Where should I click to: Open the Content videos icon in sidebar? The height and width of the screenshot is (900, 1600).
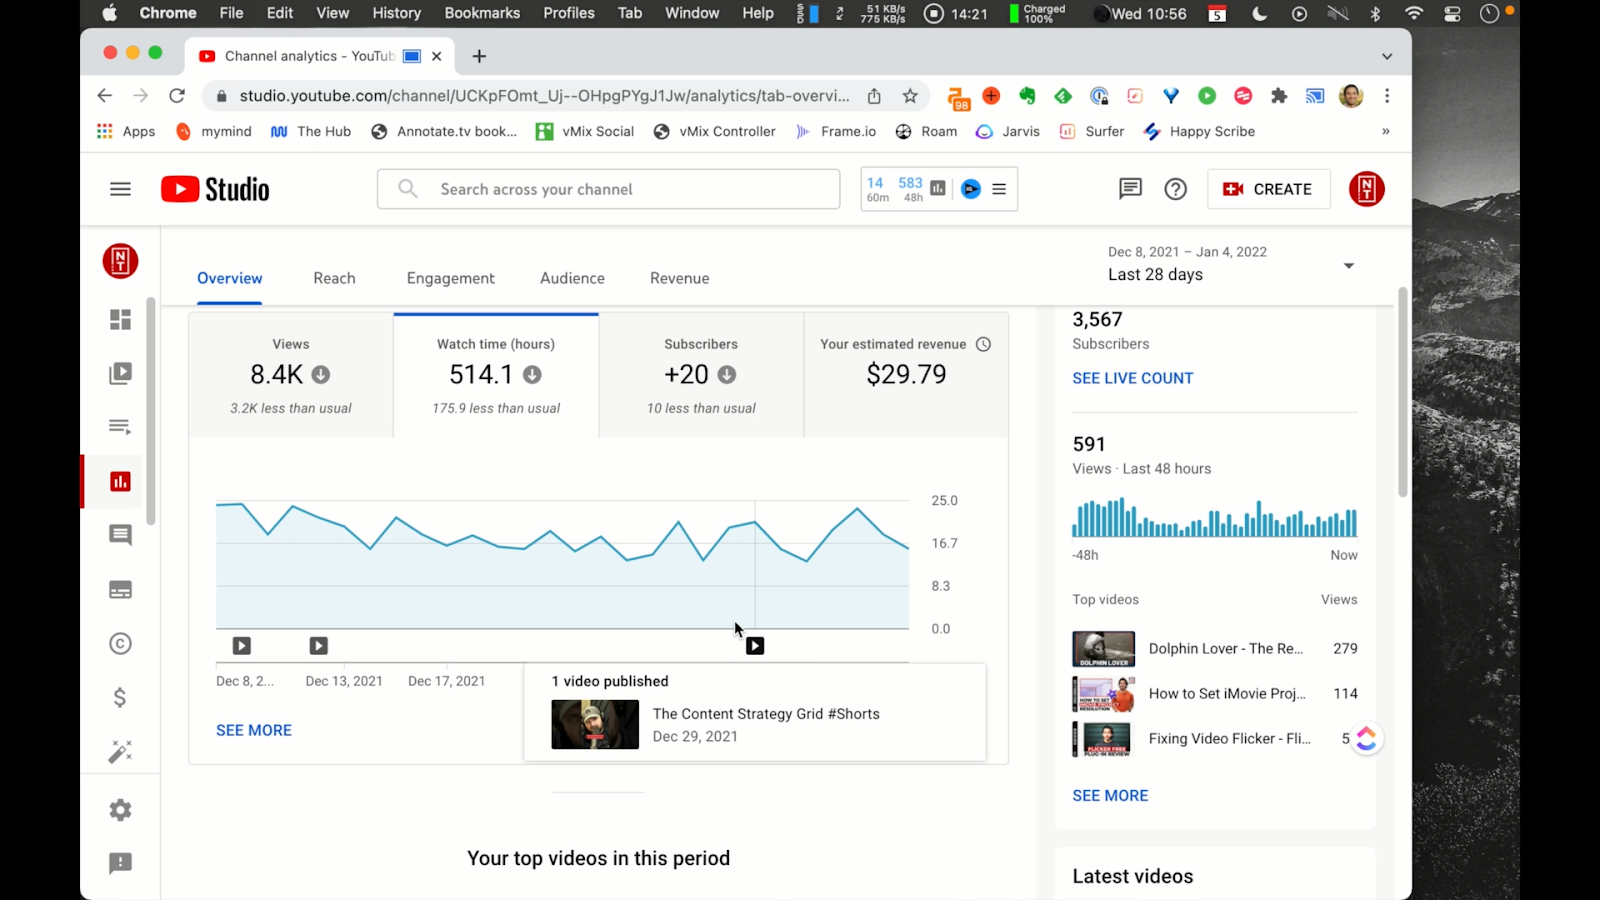(120, 373)
